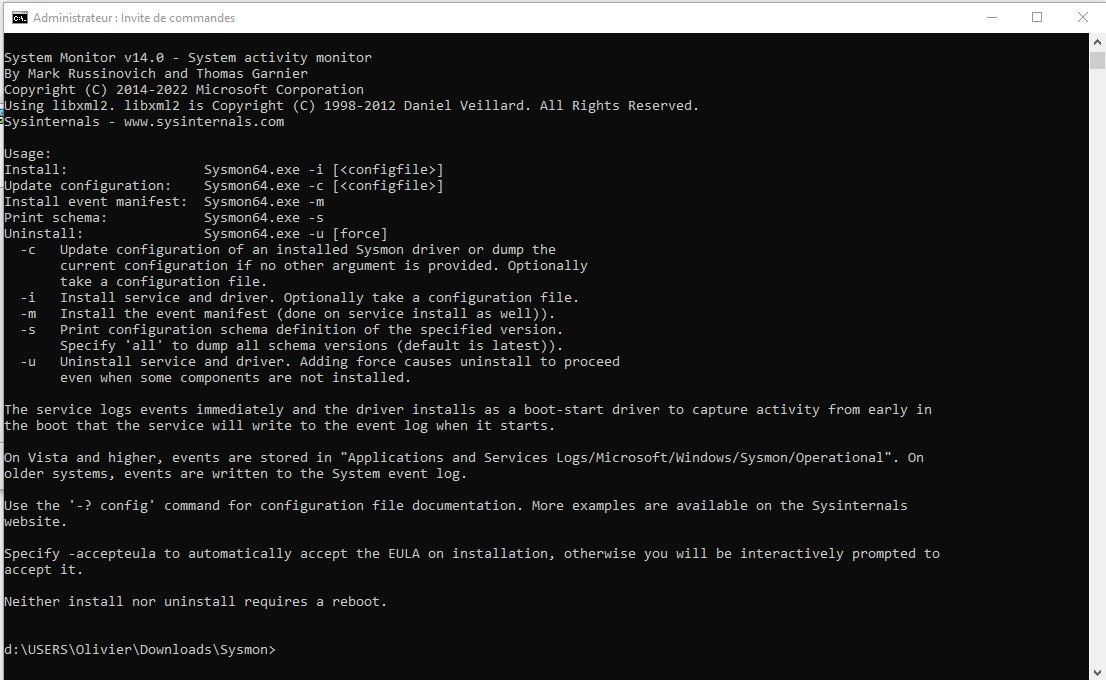Minimize the Invite de commandes window
Image resolution: width=1106 pixels, height=680 pixels.
(x=991, y=17)
